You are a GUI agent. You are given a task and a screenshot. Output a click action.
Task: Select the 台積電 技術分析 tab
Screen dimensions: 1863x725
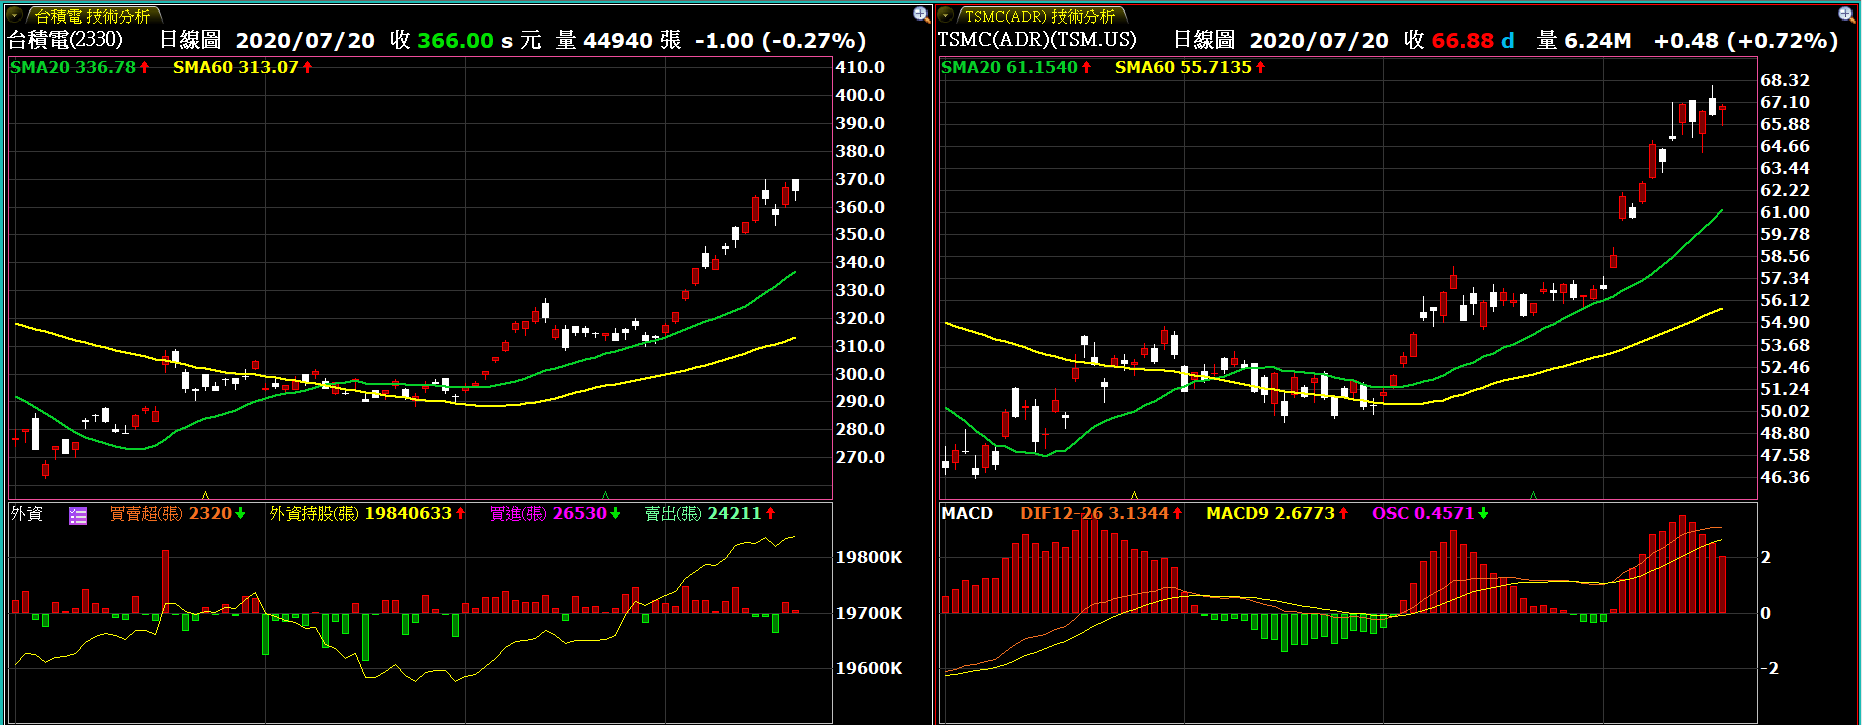[92, 16]
